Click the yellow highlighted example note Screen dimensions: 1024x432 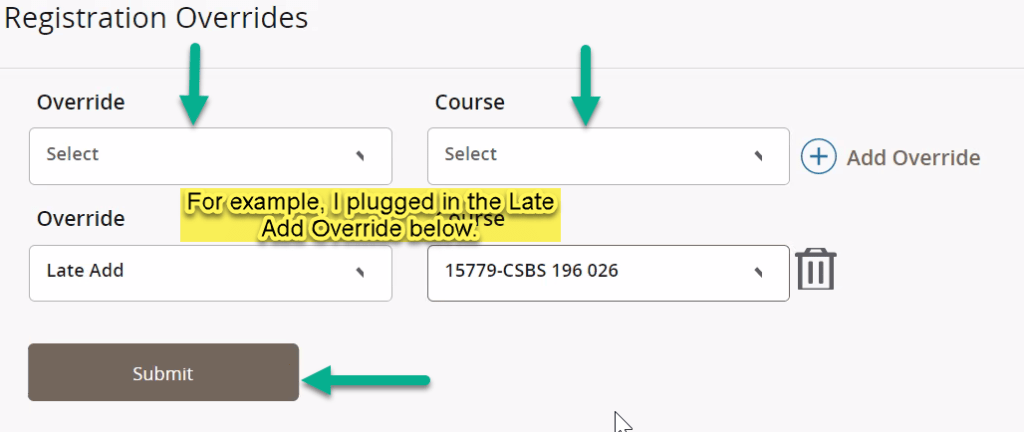[x=370, y=216]
